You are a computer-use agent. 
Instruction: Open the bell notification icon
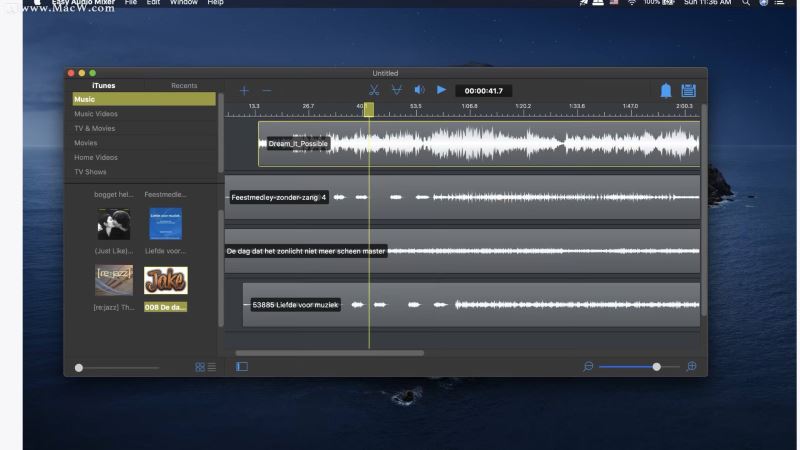point(666,91)
